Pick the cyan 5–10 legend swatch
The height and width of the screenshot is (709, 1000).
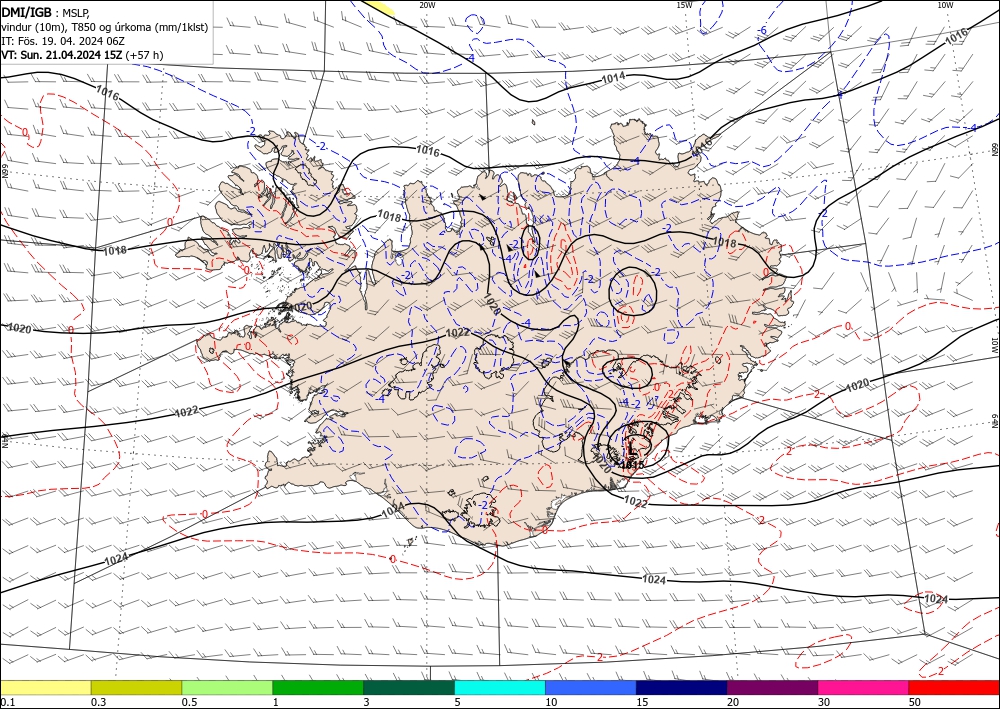(x=500, y=687)
